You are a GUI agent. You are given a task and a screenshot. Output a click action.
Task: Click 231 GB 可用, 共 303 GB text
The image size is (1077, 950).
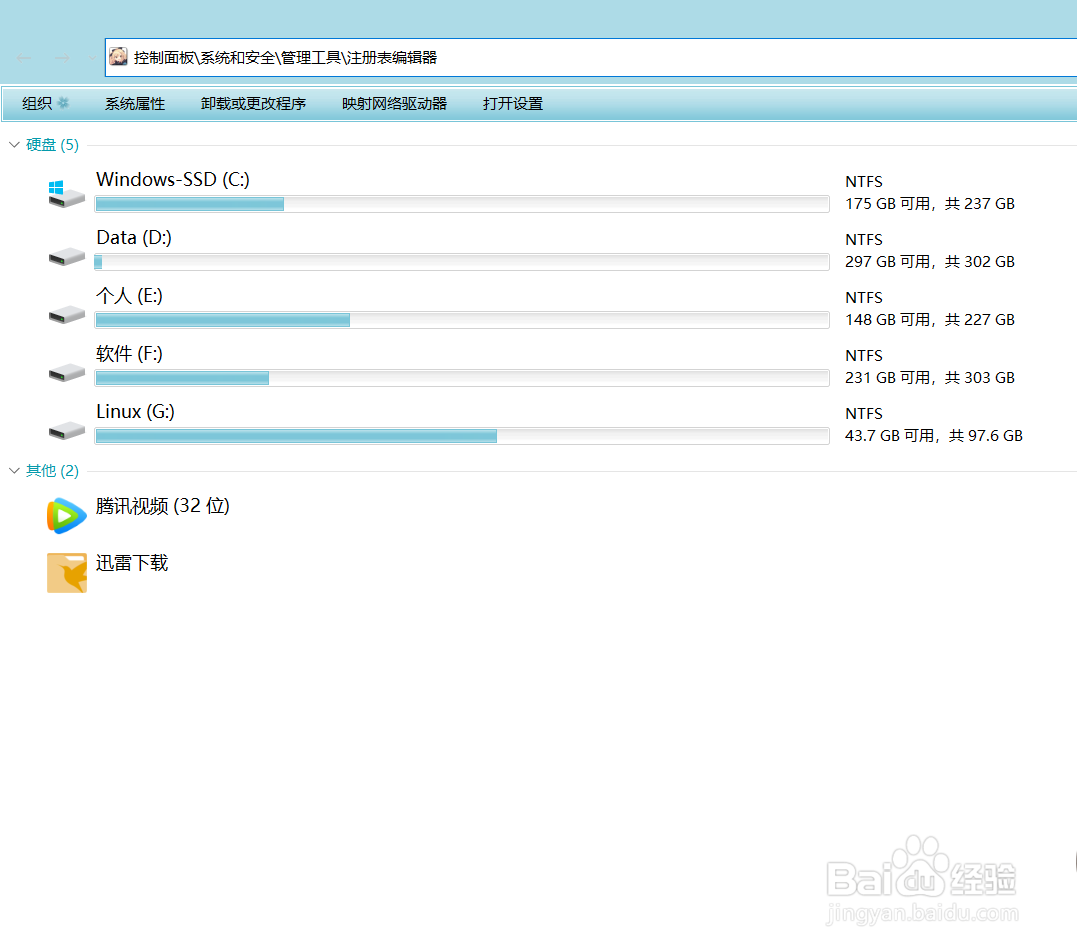tap(930, 378)
